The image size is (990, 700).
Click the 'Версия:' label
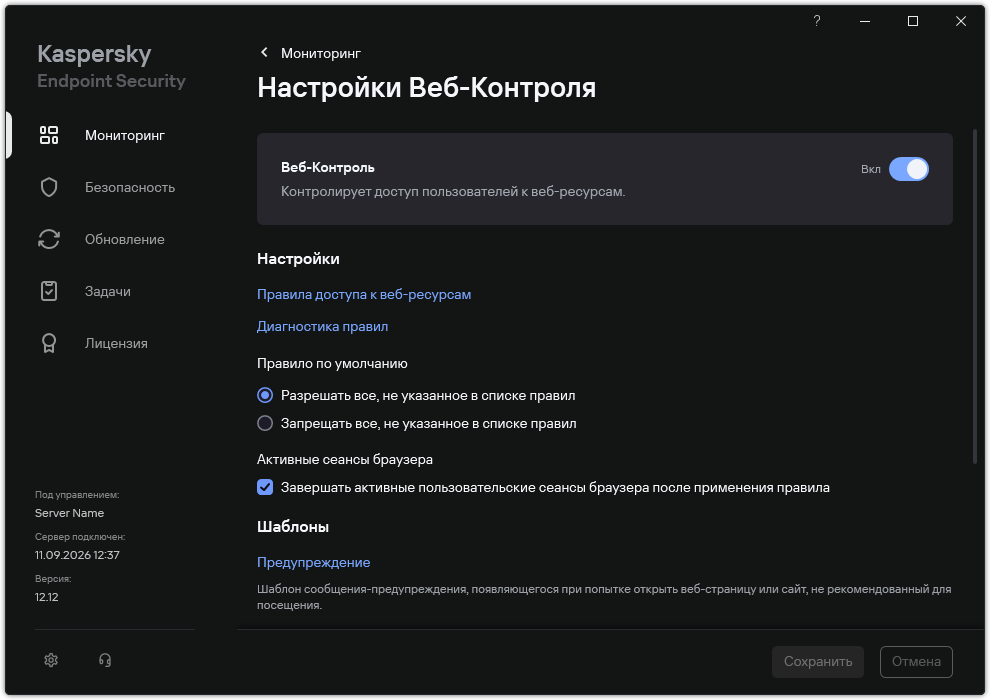(53, 579)
